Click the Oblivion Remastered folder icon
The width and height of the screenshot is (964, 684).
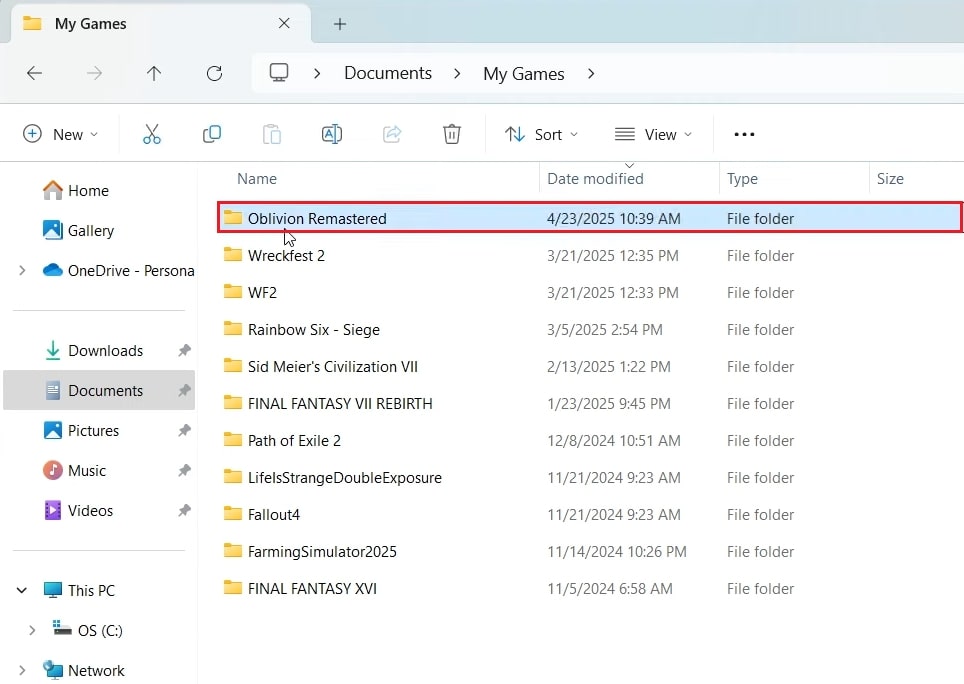click(x=233, y=218)
